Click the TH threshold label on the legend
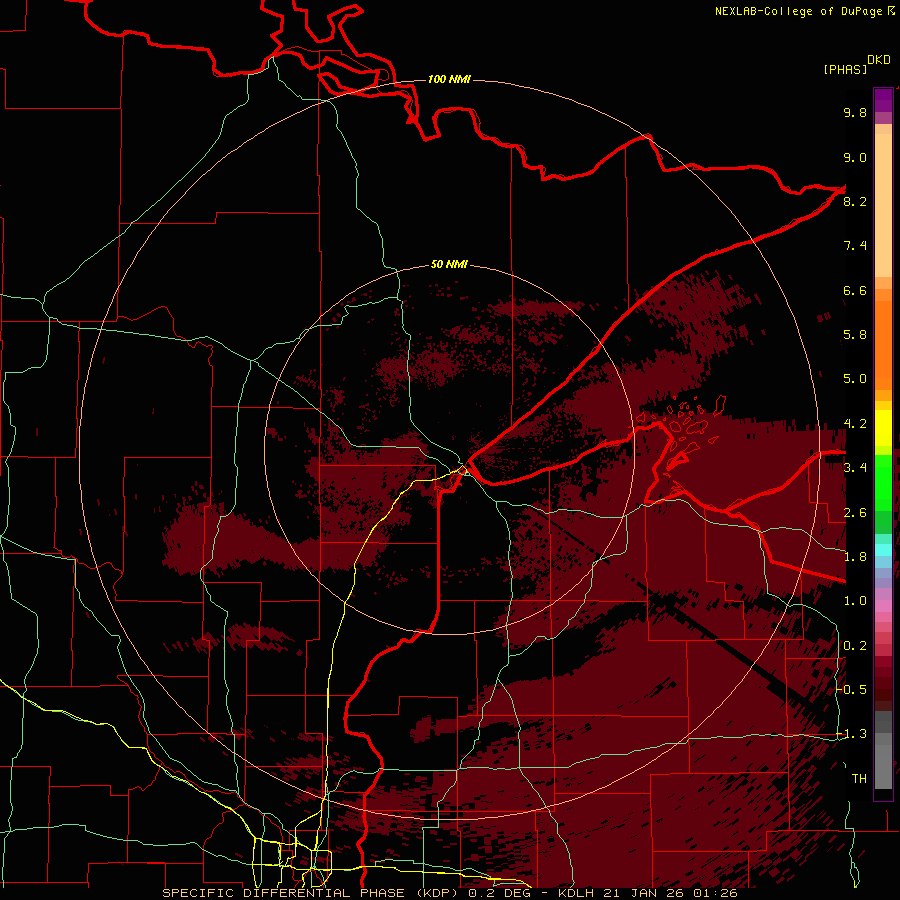 pos(859,779)
